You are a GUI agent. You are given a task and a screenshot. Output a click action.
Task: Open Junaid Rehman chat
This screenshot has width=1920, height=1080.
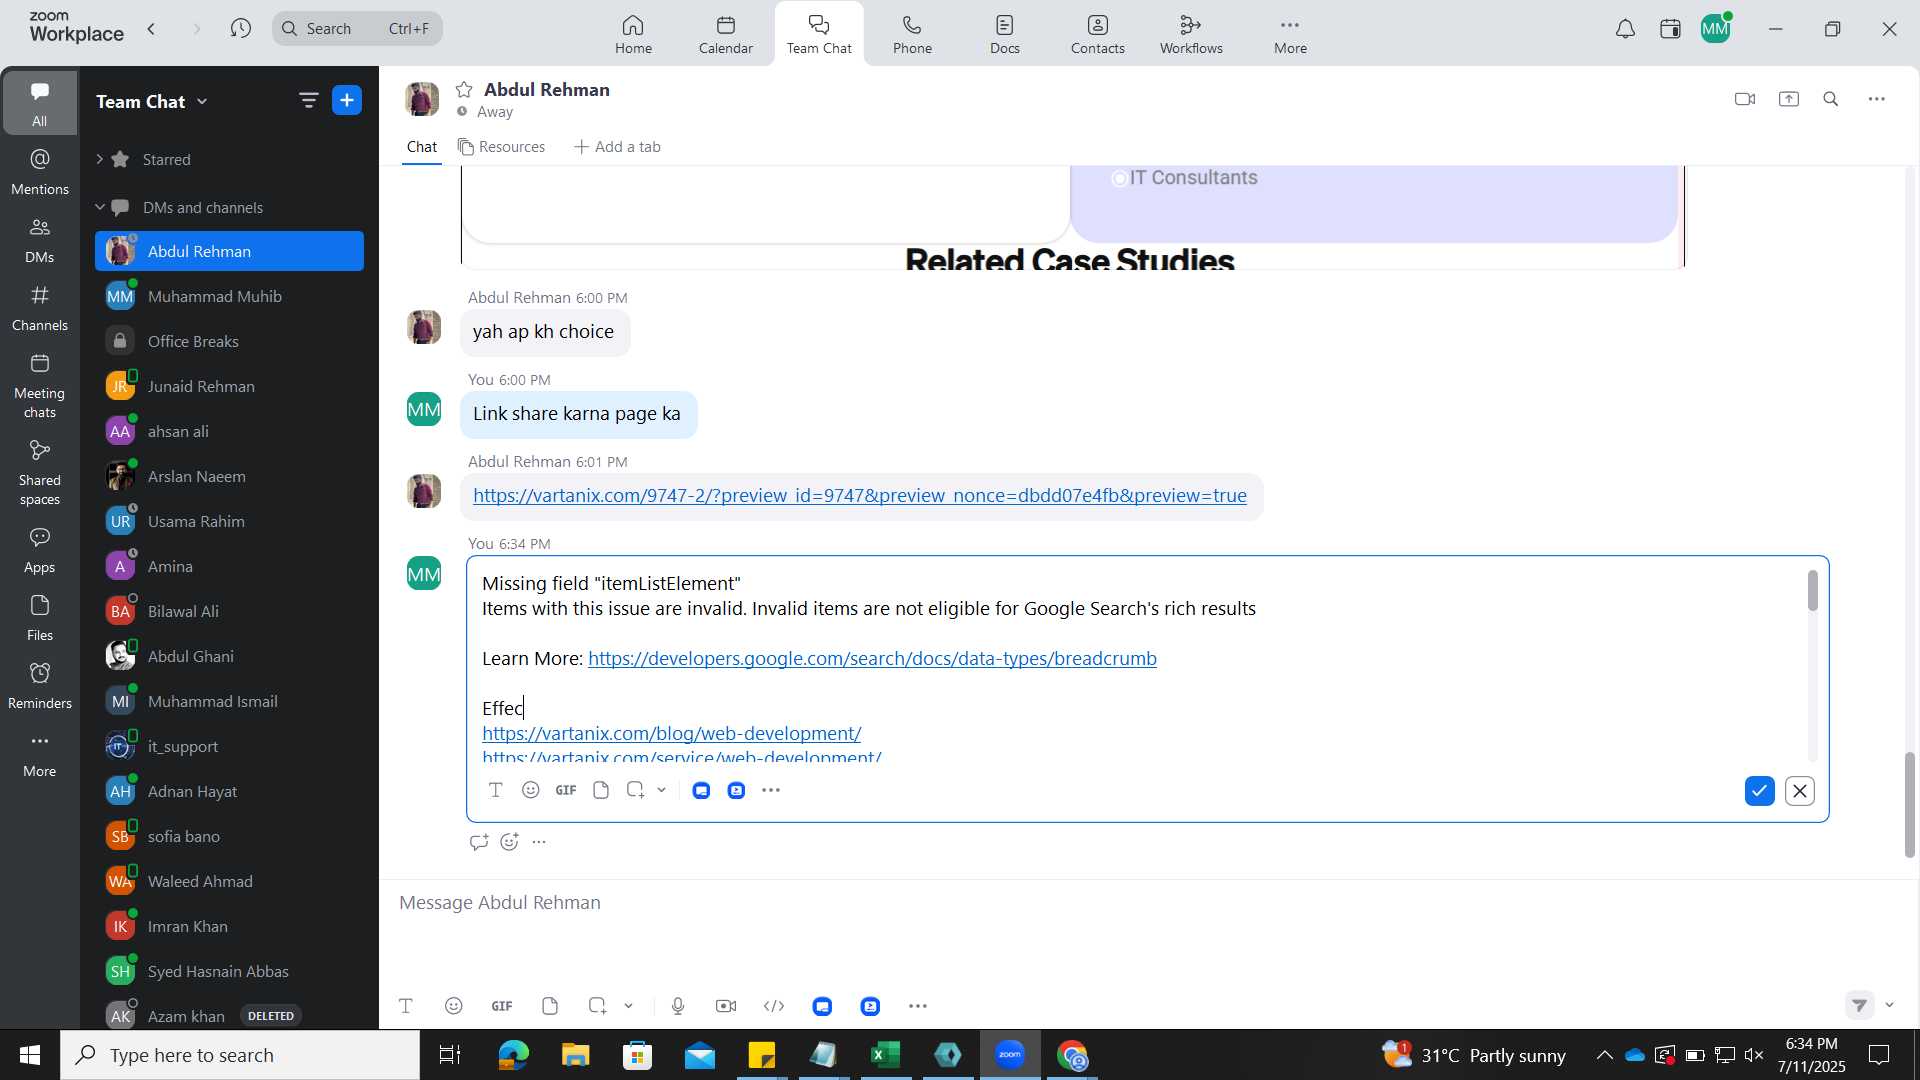[229, 386]
